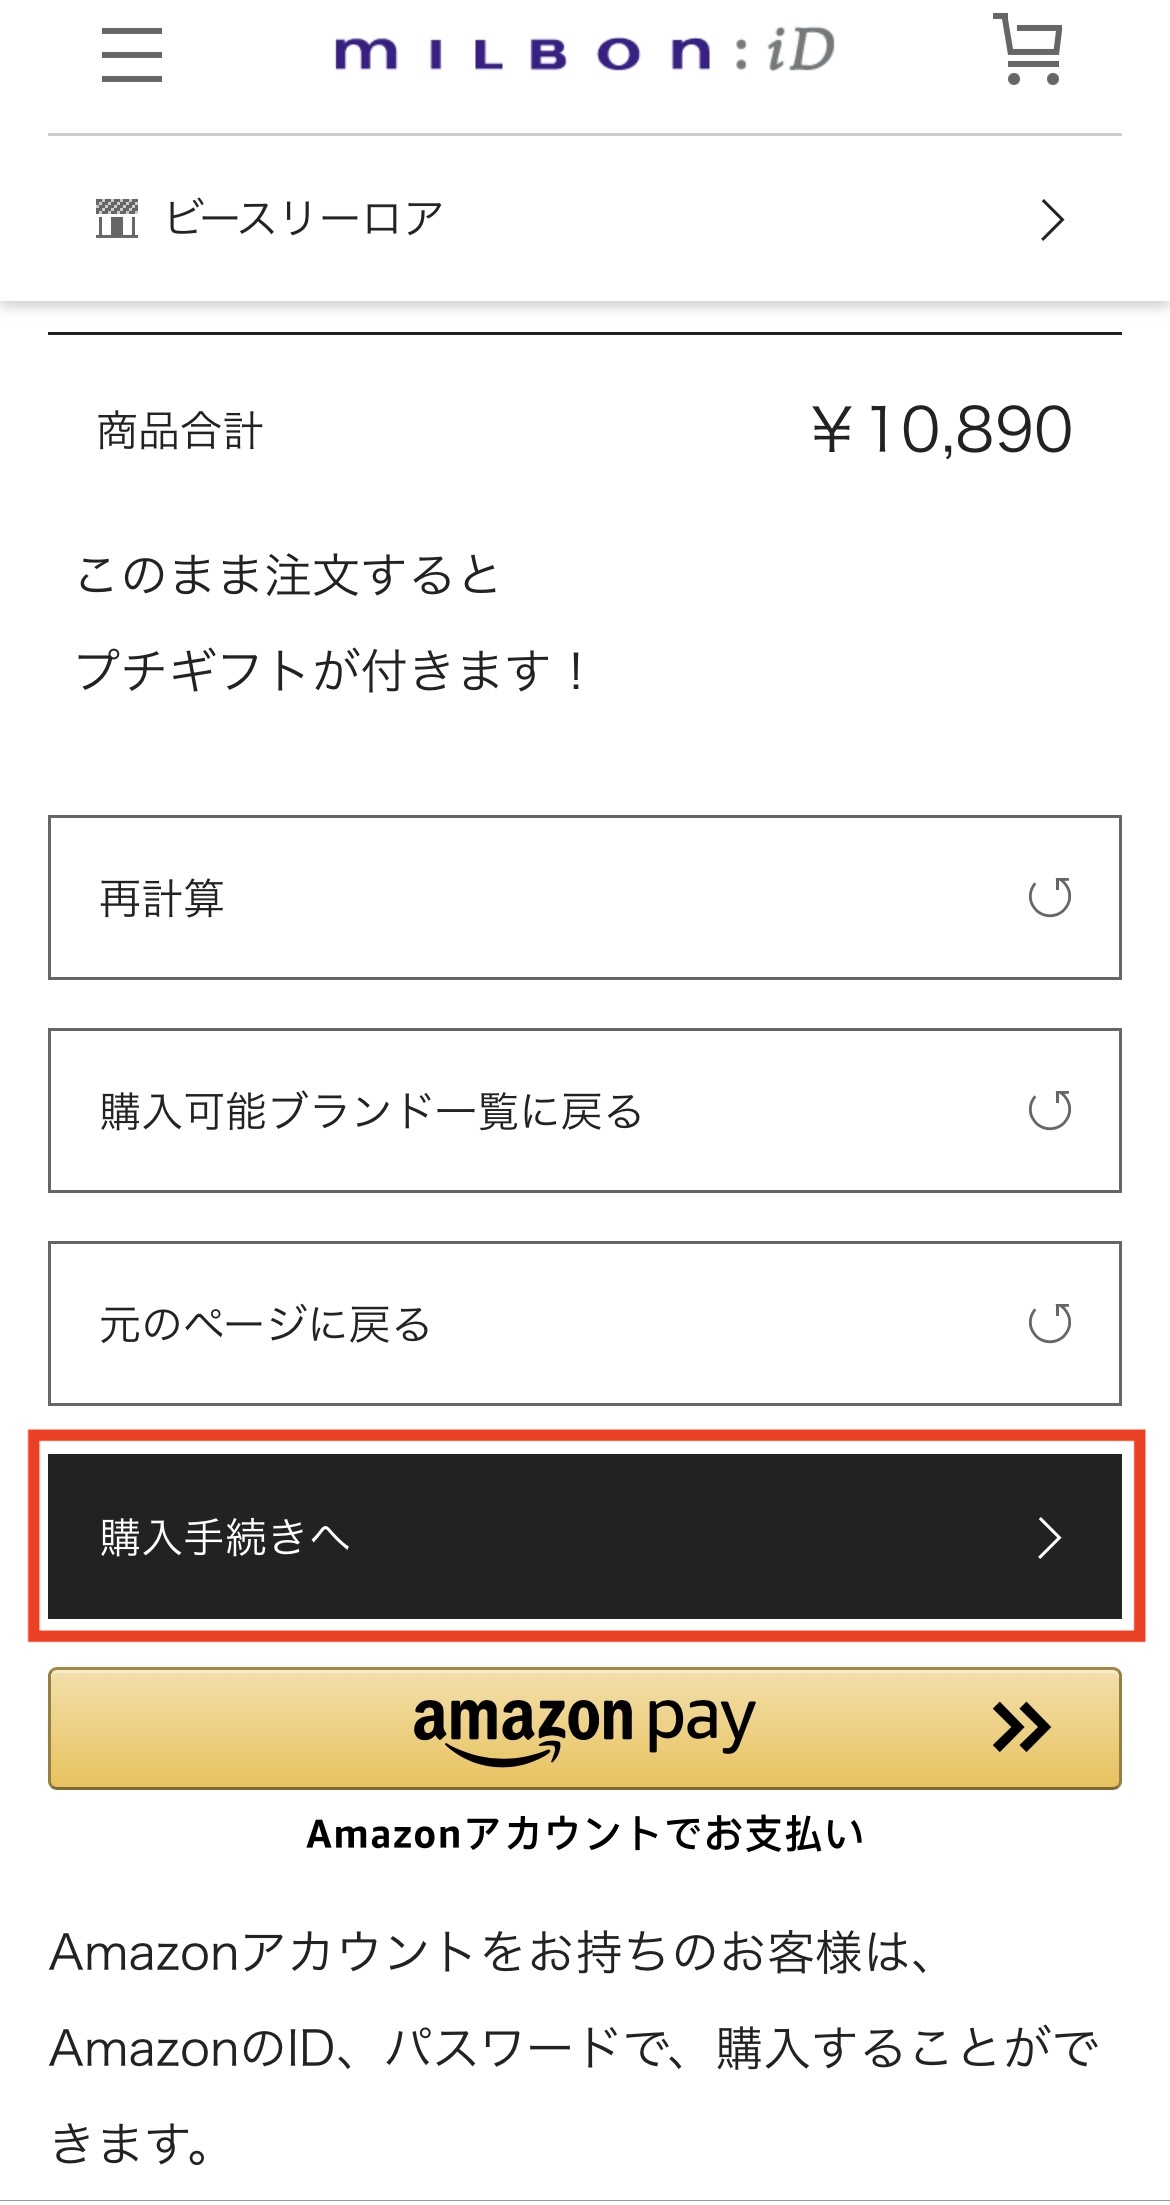
Task: Open the hamburger menu icon
Action: 131,54
